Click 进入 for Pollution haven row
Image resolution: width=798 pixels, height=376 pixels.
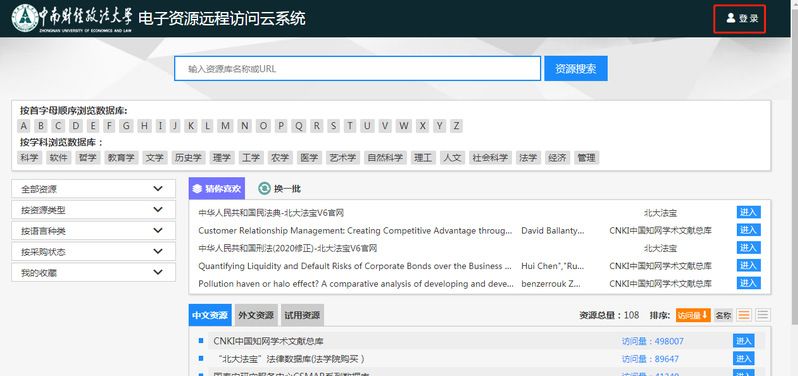coord(749,283)
